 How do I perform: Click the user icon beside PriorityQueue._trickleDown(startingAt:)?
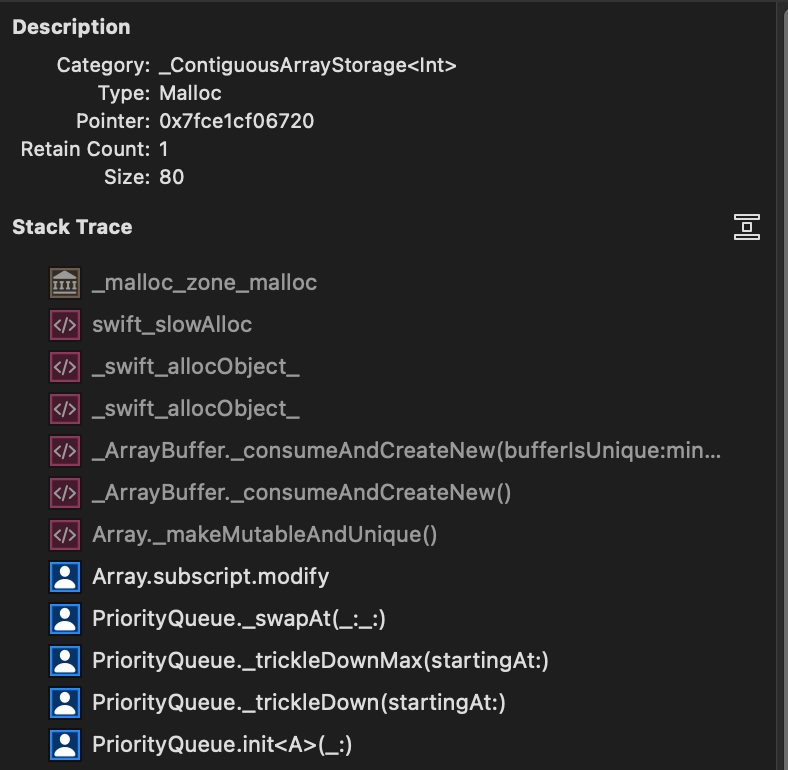coord(65,702)
